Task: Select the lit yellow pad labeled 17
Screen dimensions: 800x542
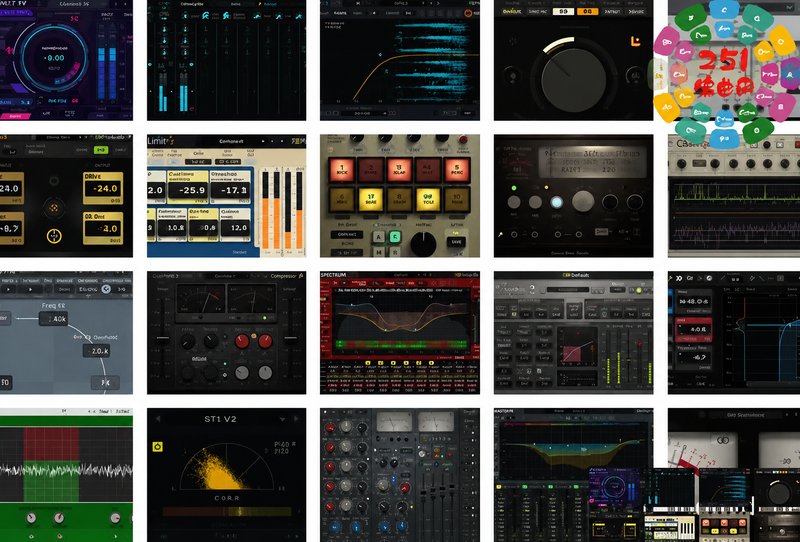Action: pyautogui.click(x=370, y=200)
